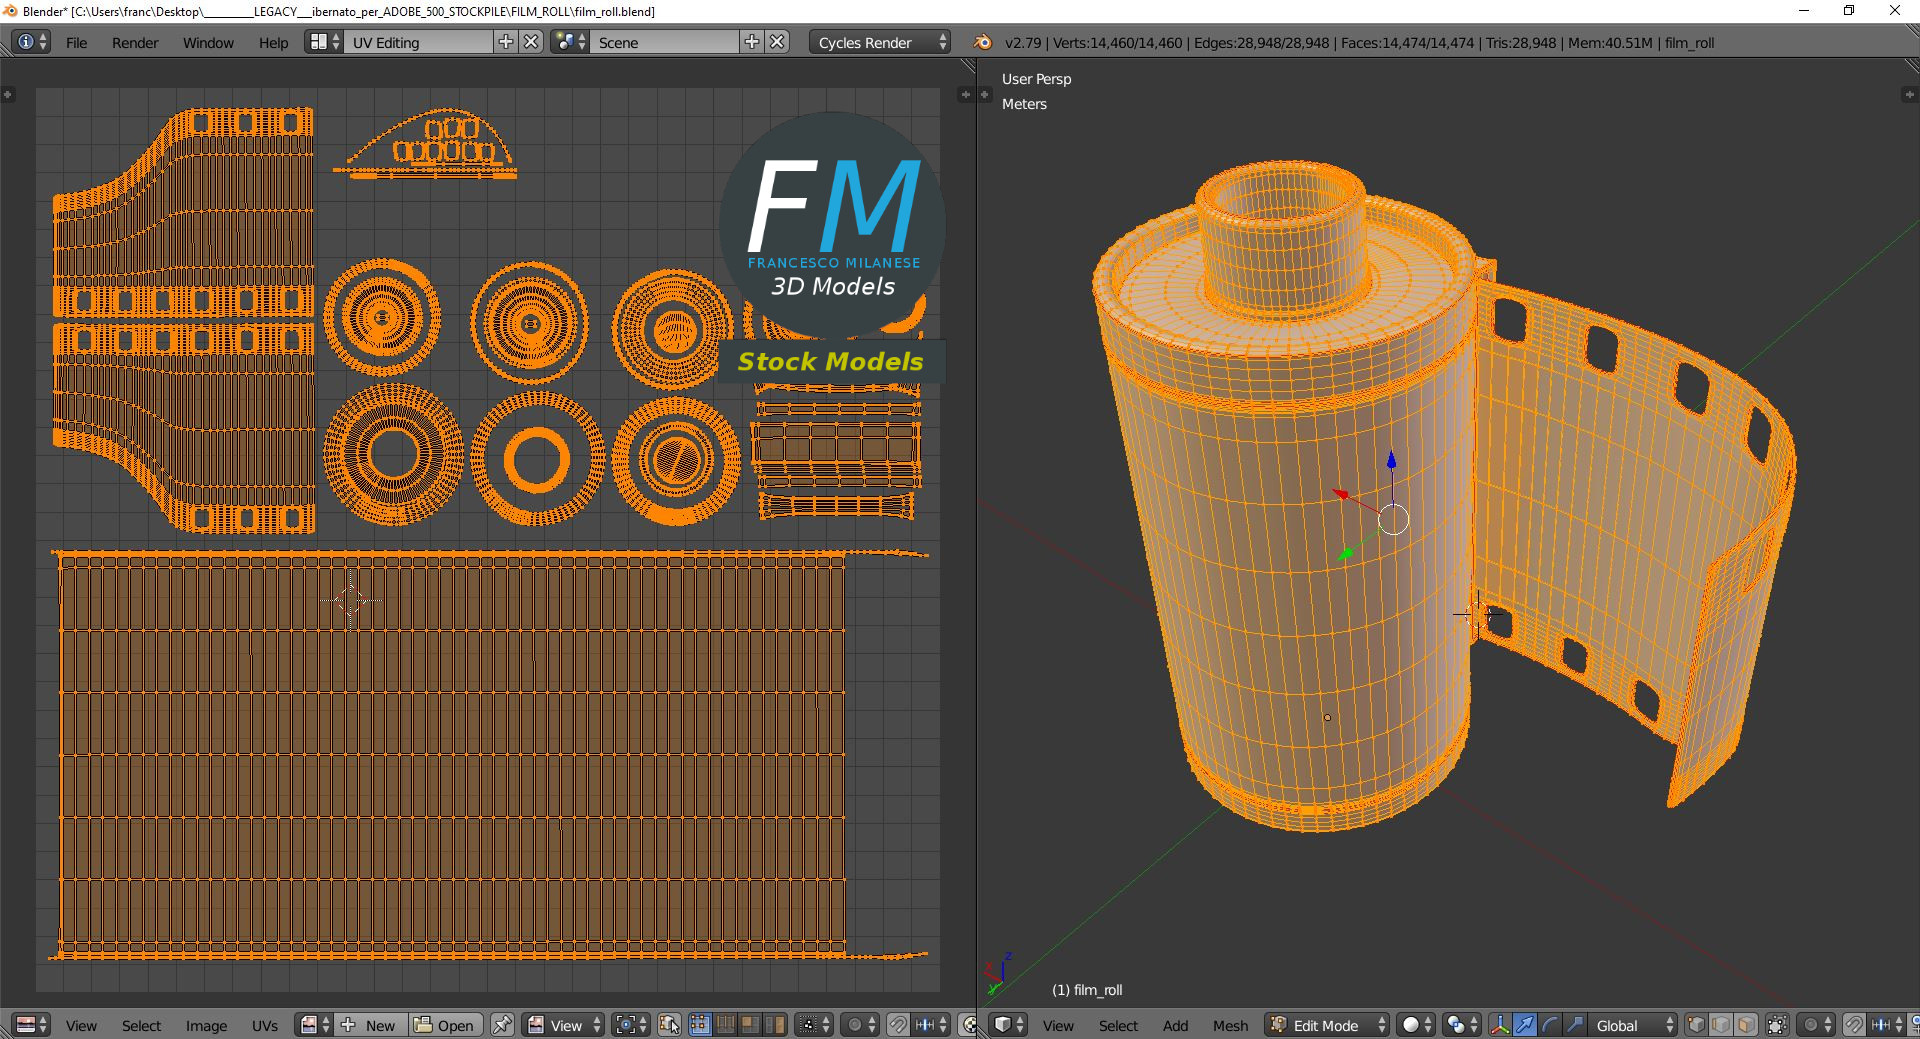
Task: Open the 3D View pivot point selector
Action: [x=1462, y=1025]
